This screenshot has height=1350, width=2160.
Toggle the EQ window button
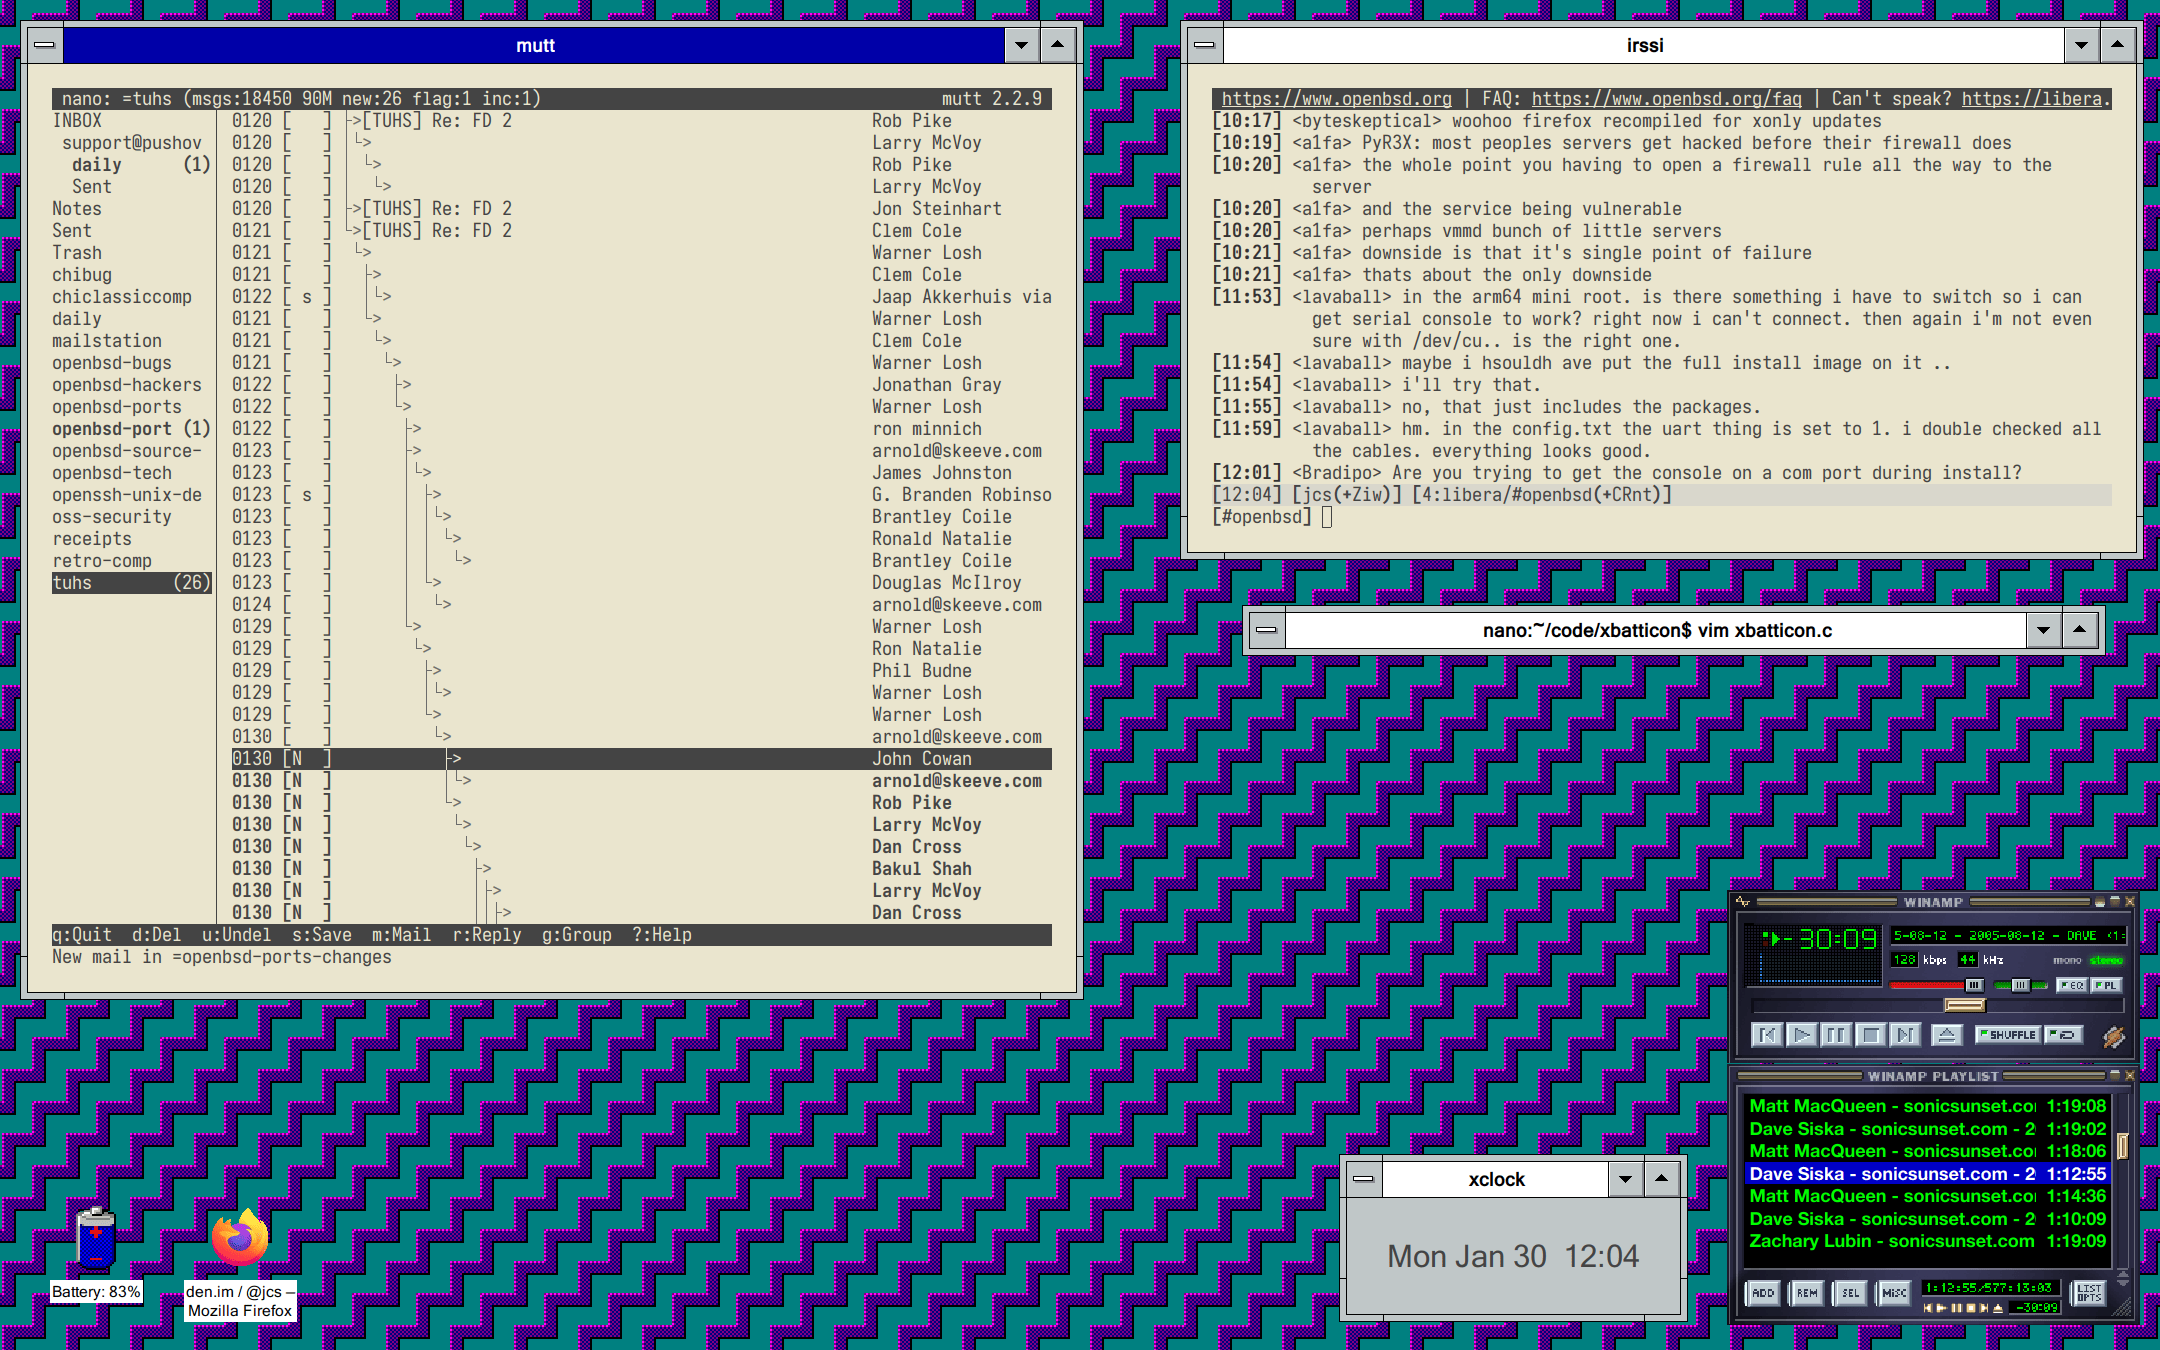pyautogui.click(x=2071, y=985)
